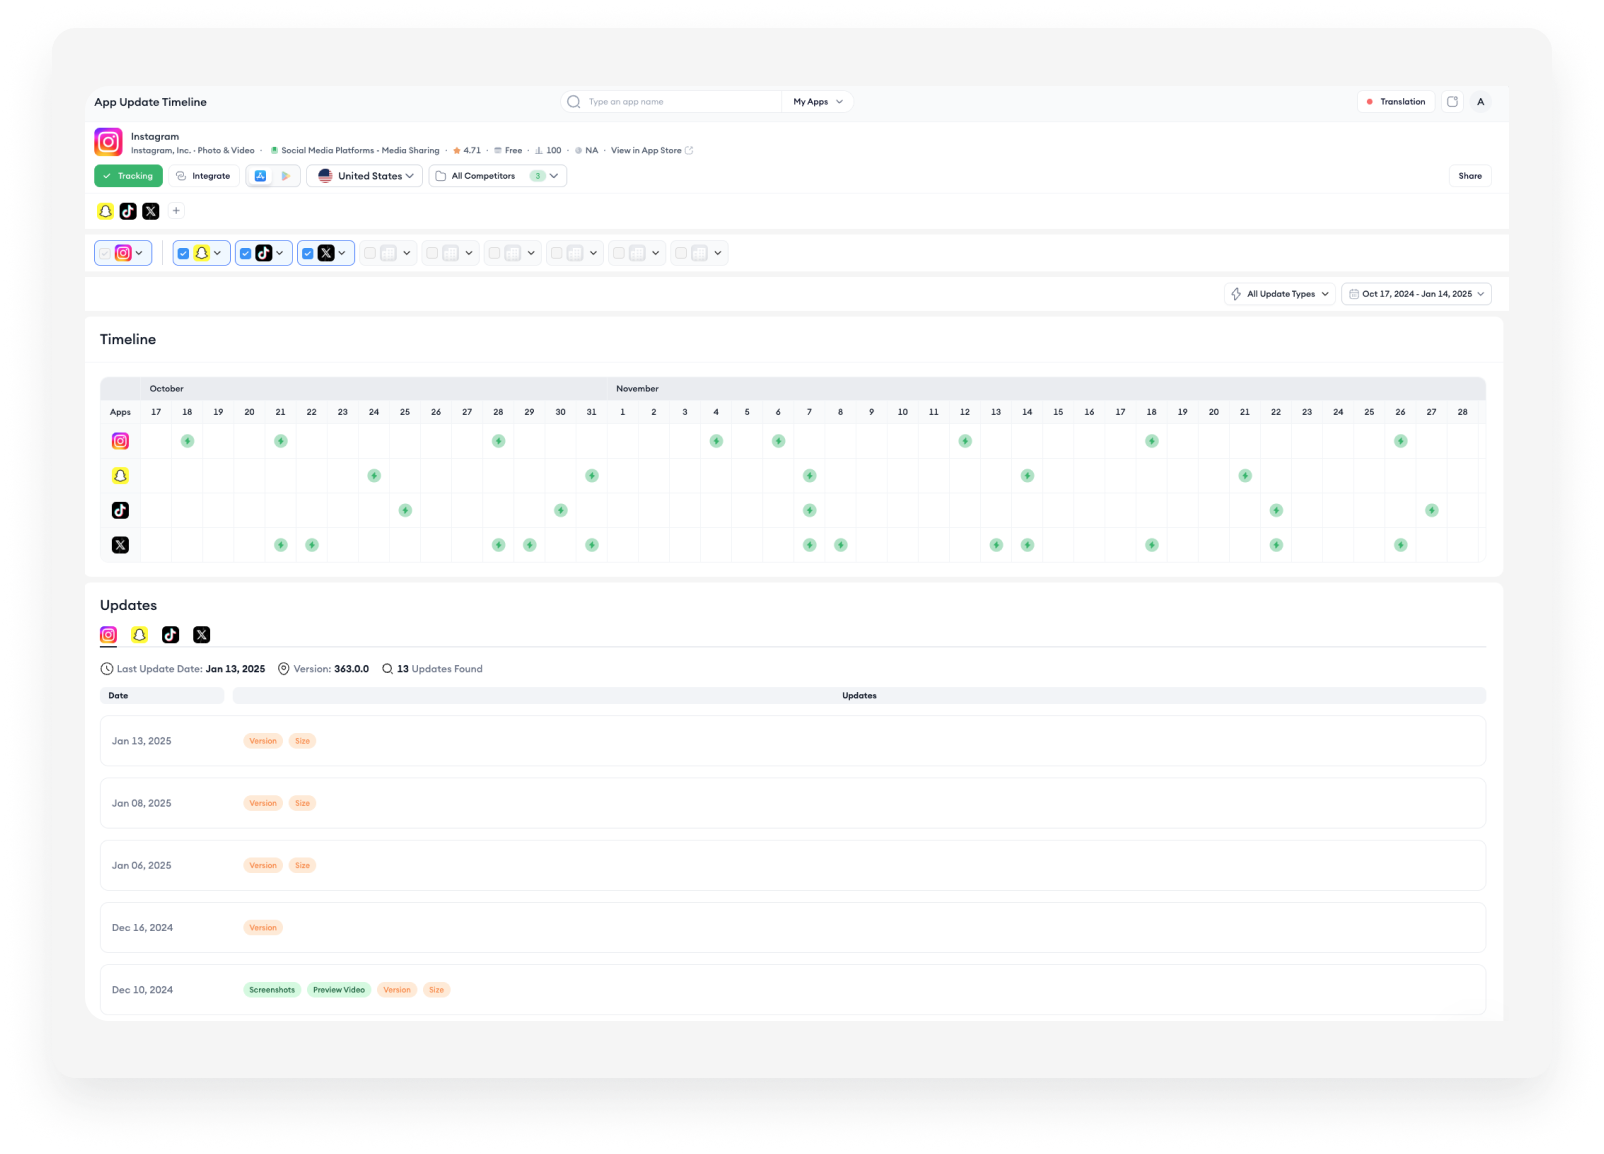Open the user avatar labeled A
This screenshot has width=1604, height=1154.
pyautogui.click(x=1481, y=102)
